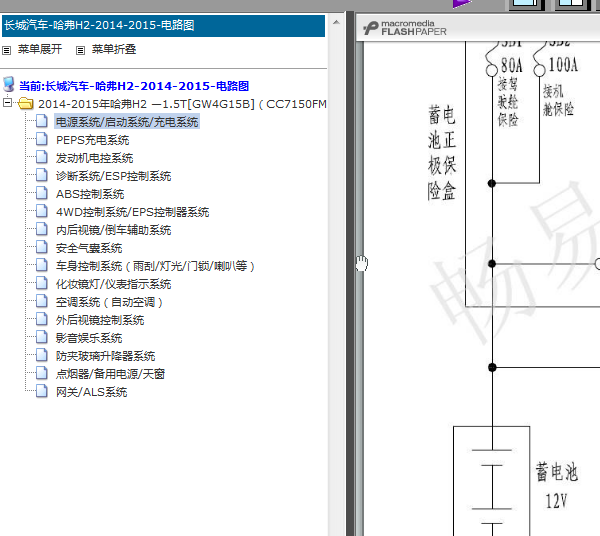Click the 长城汽车-哈弗H2-2014-2015-电路图 title bar
600x536 pixels.
point(163,26)
